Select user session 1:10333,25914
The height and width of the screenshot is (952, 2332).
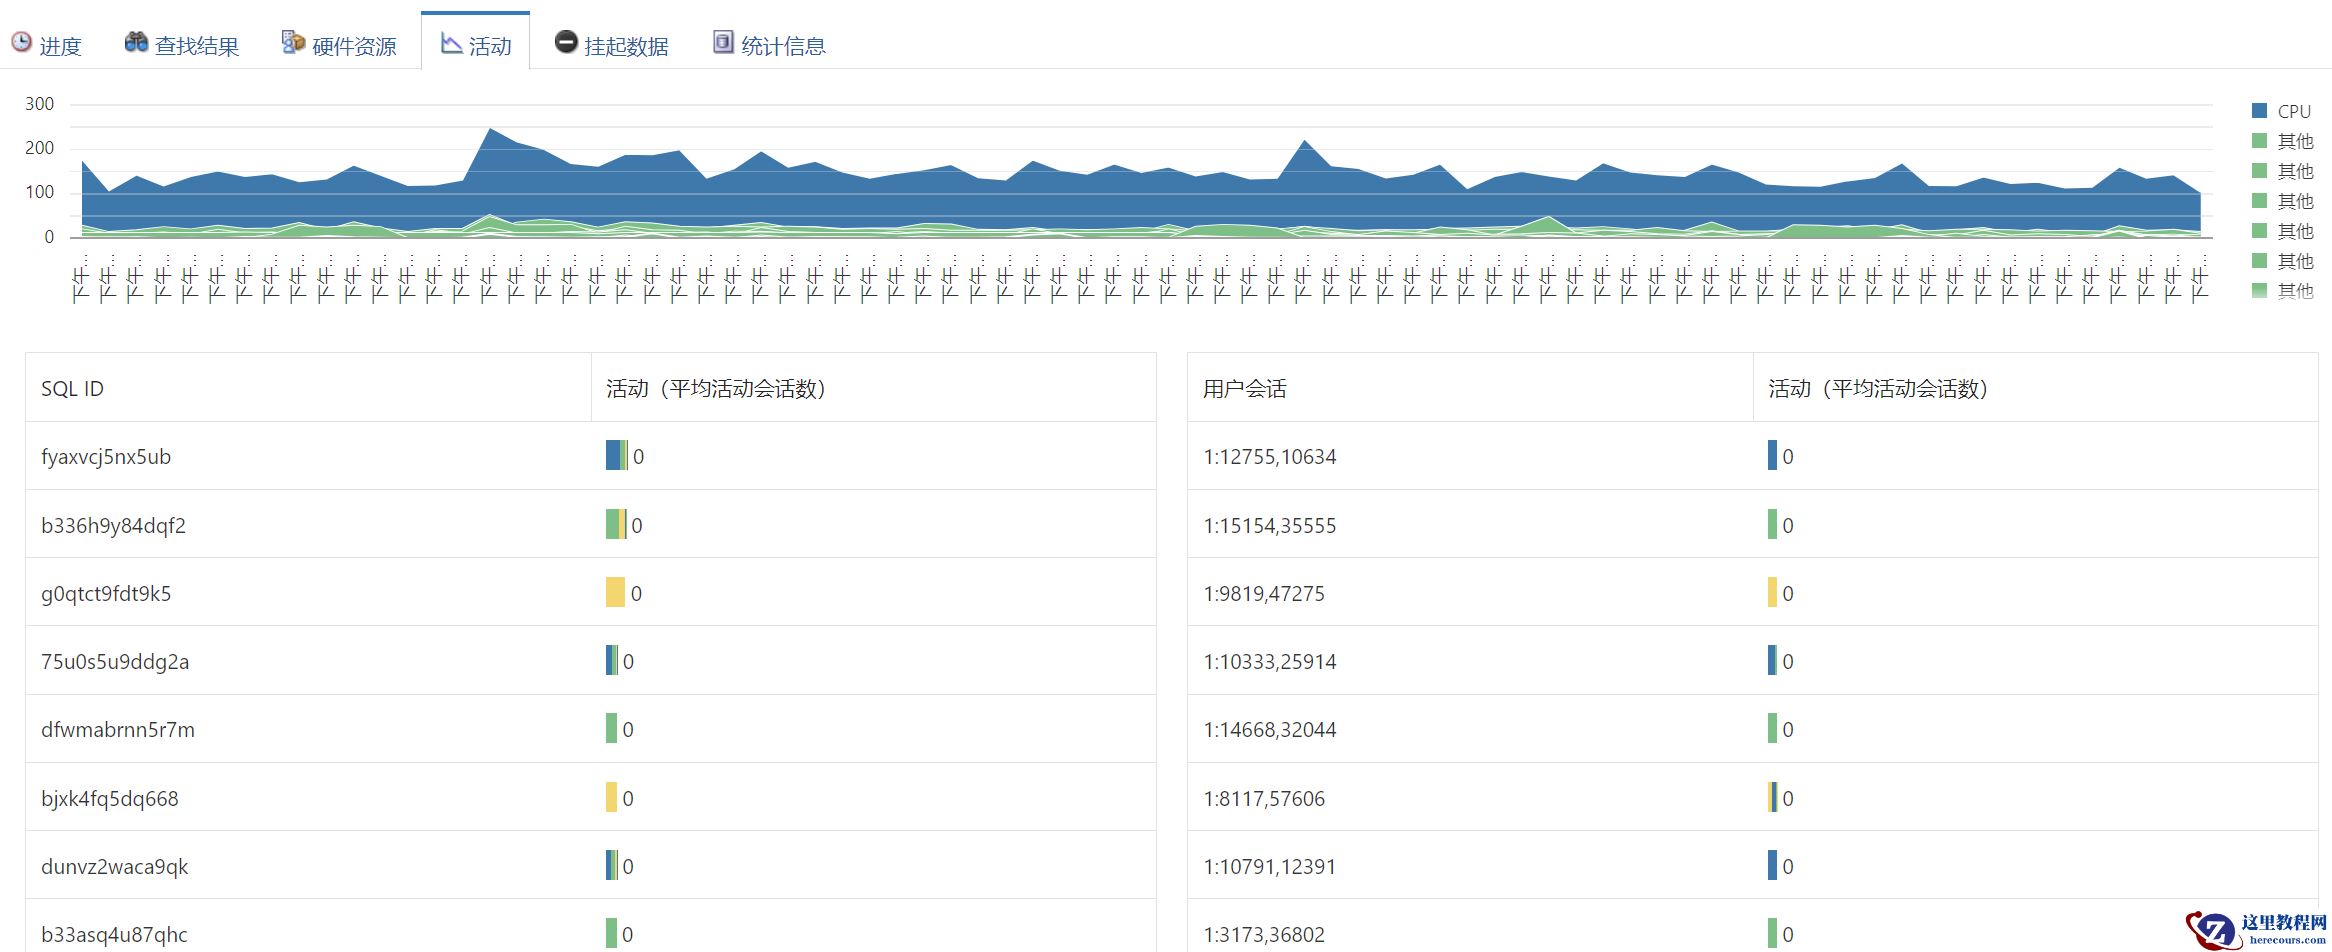point(1270,662)
